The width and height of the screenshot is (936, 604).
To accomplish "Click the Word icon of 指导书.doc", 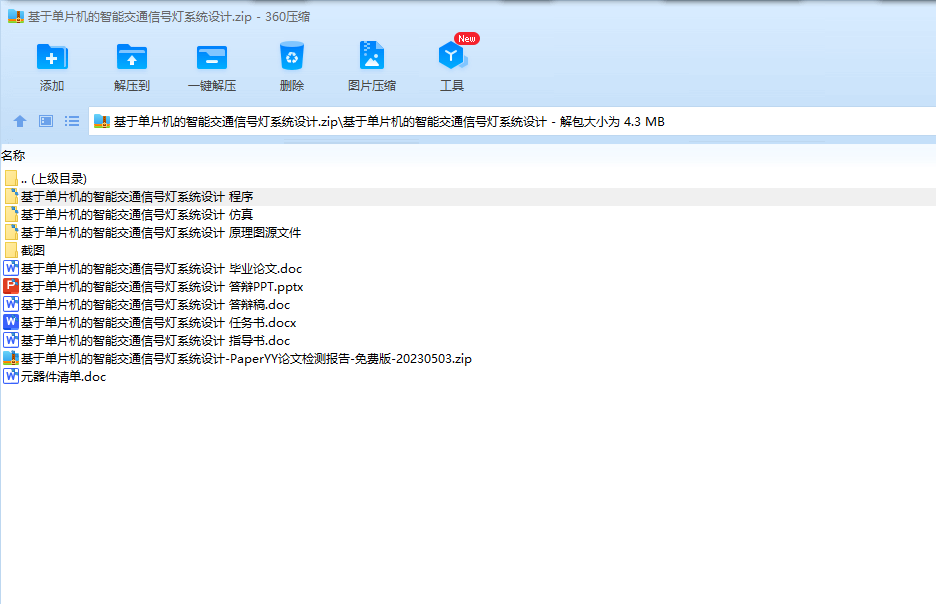I will pyautogui.click(x=11, y=340).
